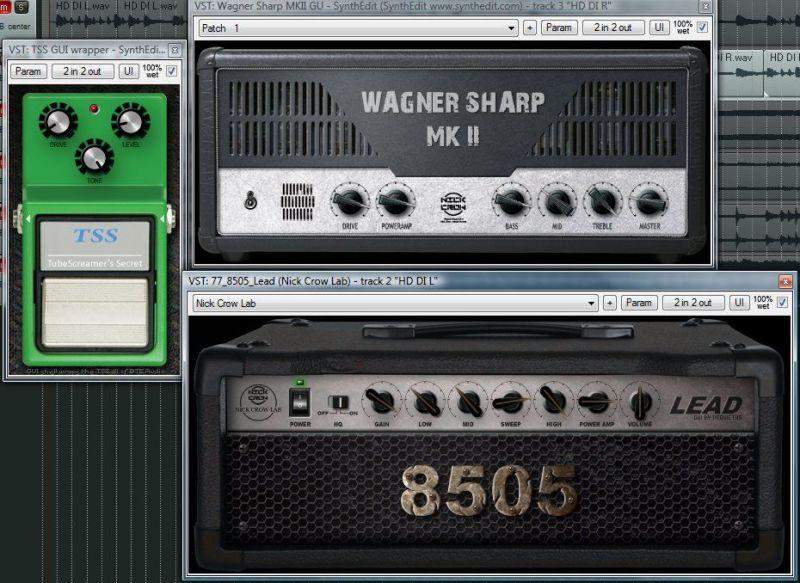Click the 8505 metal number badge
This screenshot has height=583, width=800.
coord(489,491)
